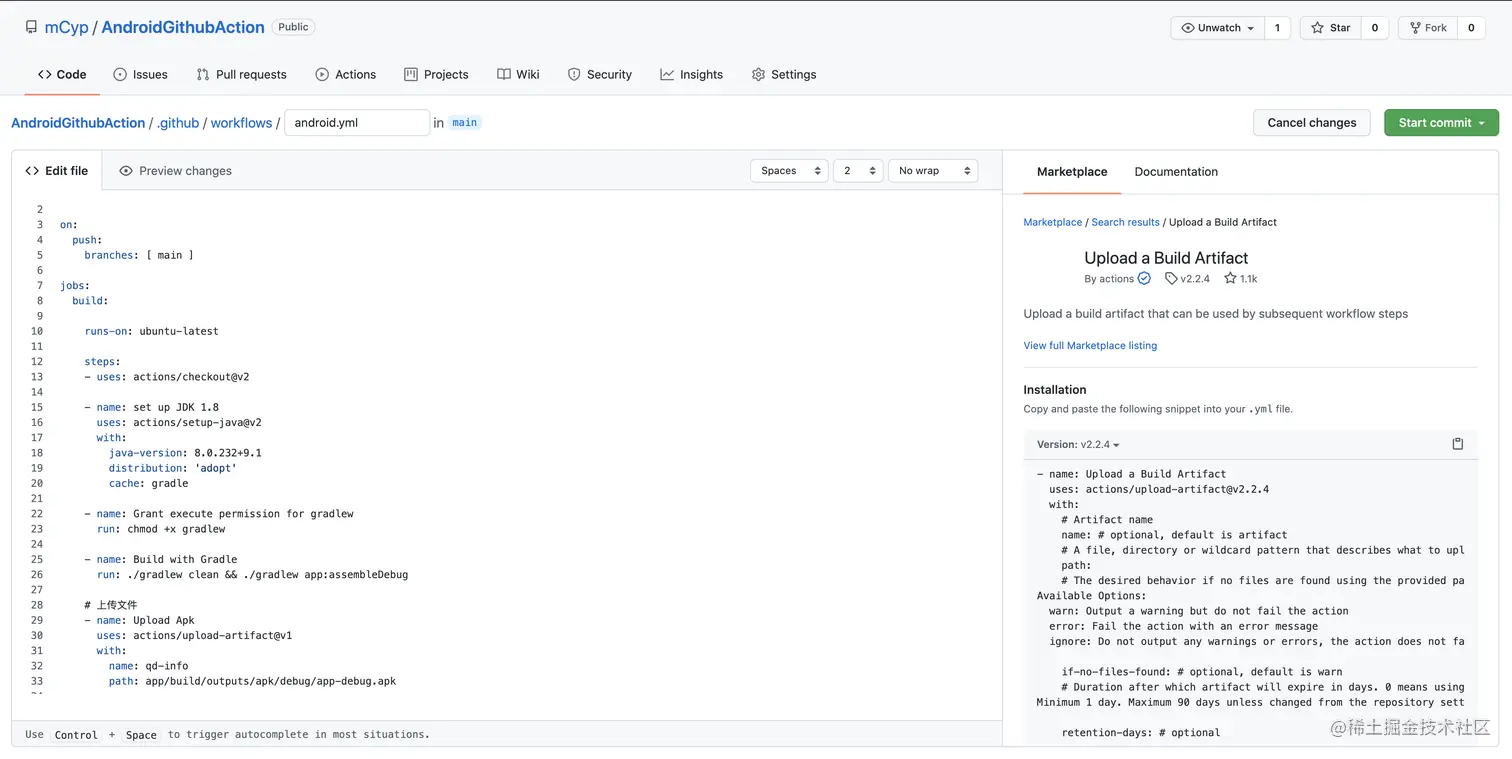This screenshot has height=759, width=1512.
Task: Click the main branch label
Action: (464, 123)
